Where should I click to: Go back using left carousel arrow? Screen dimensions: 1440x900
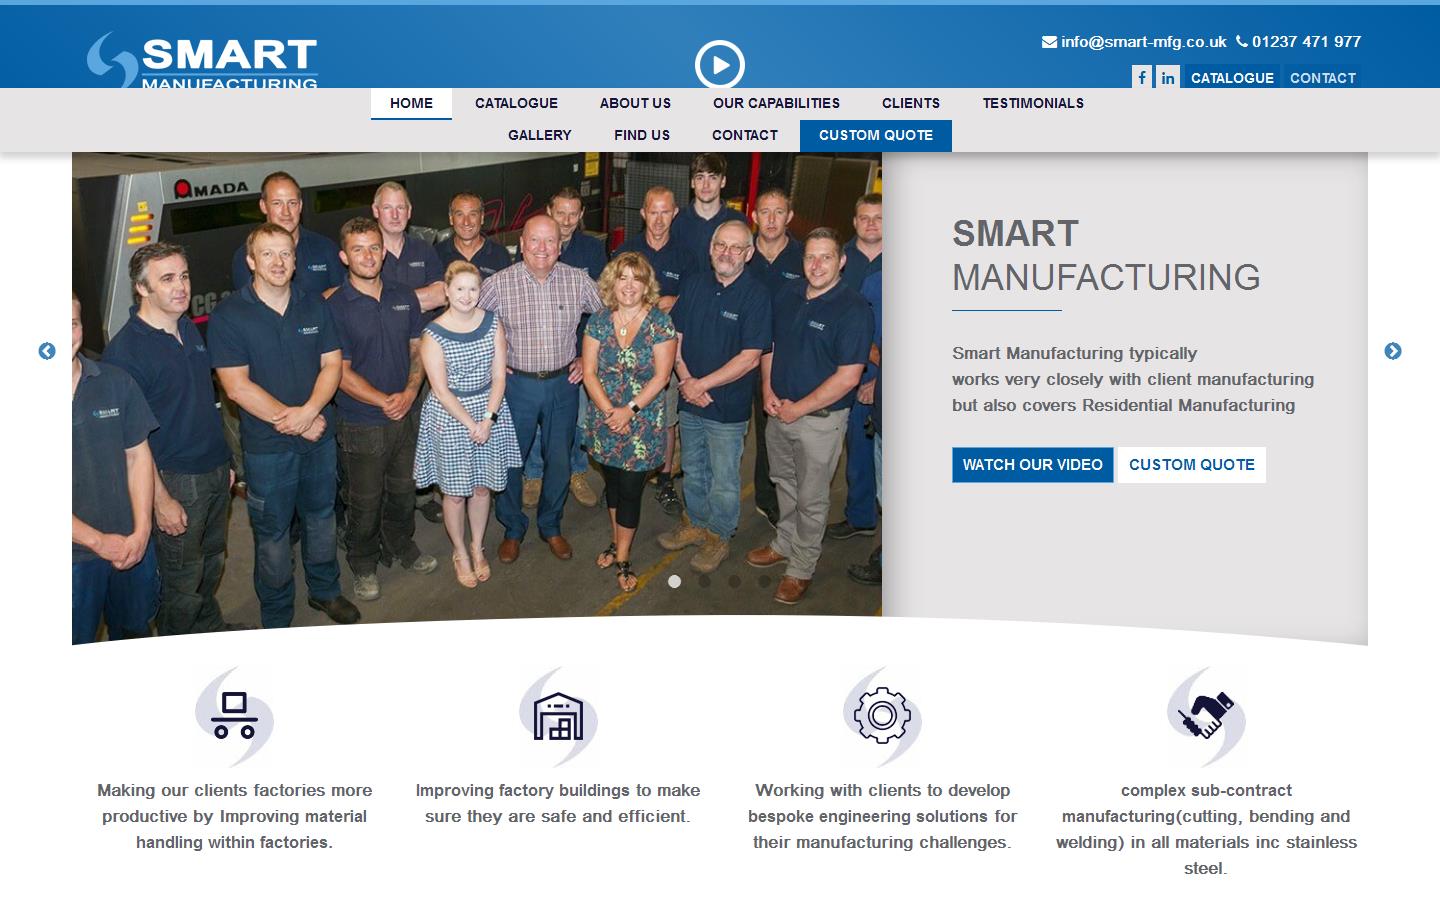coord(47,352)
